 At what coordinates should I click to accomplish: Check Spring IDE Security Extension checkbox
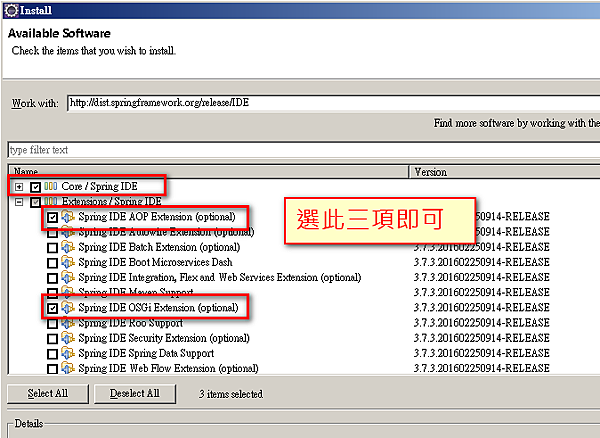click(52, 339)
